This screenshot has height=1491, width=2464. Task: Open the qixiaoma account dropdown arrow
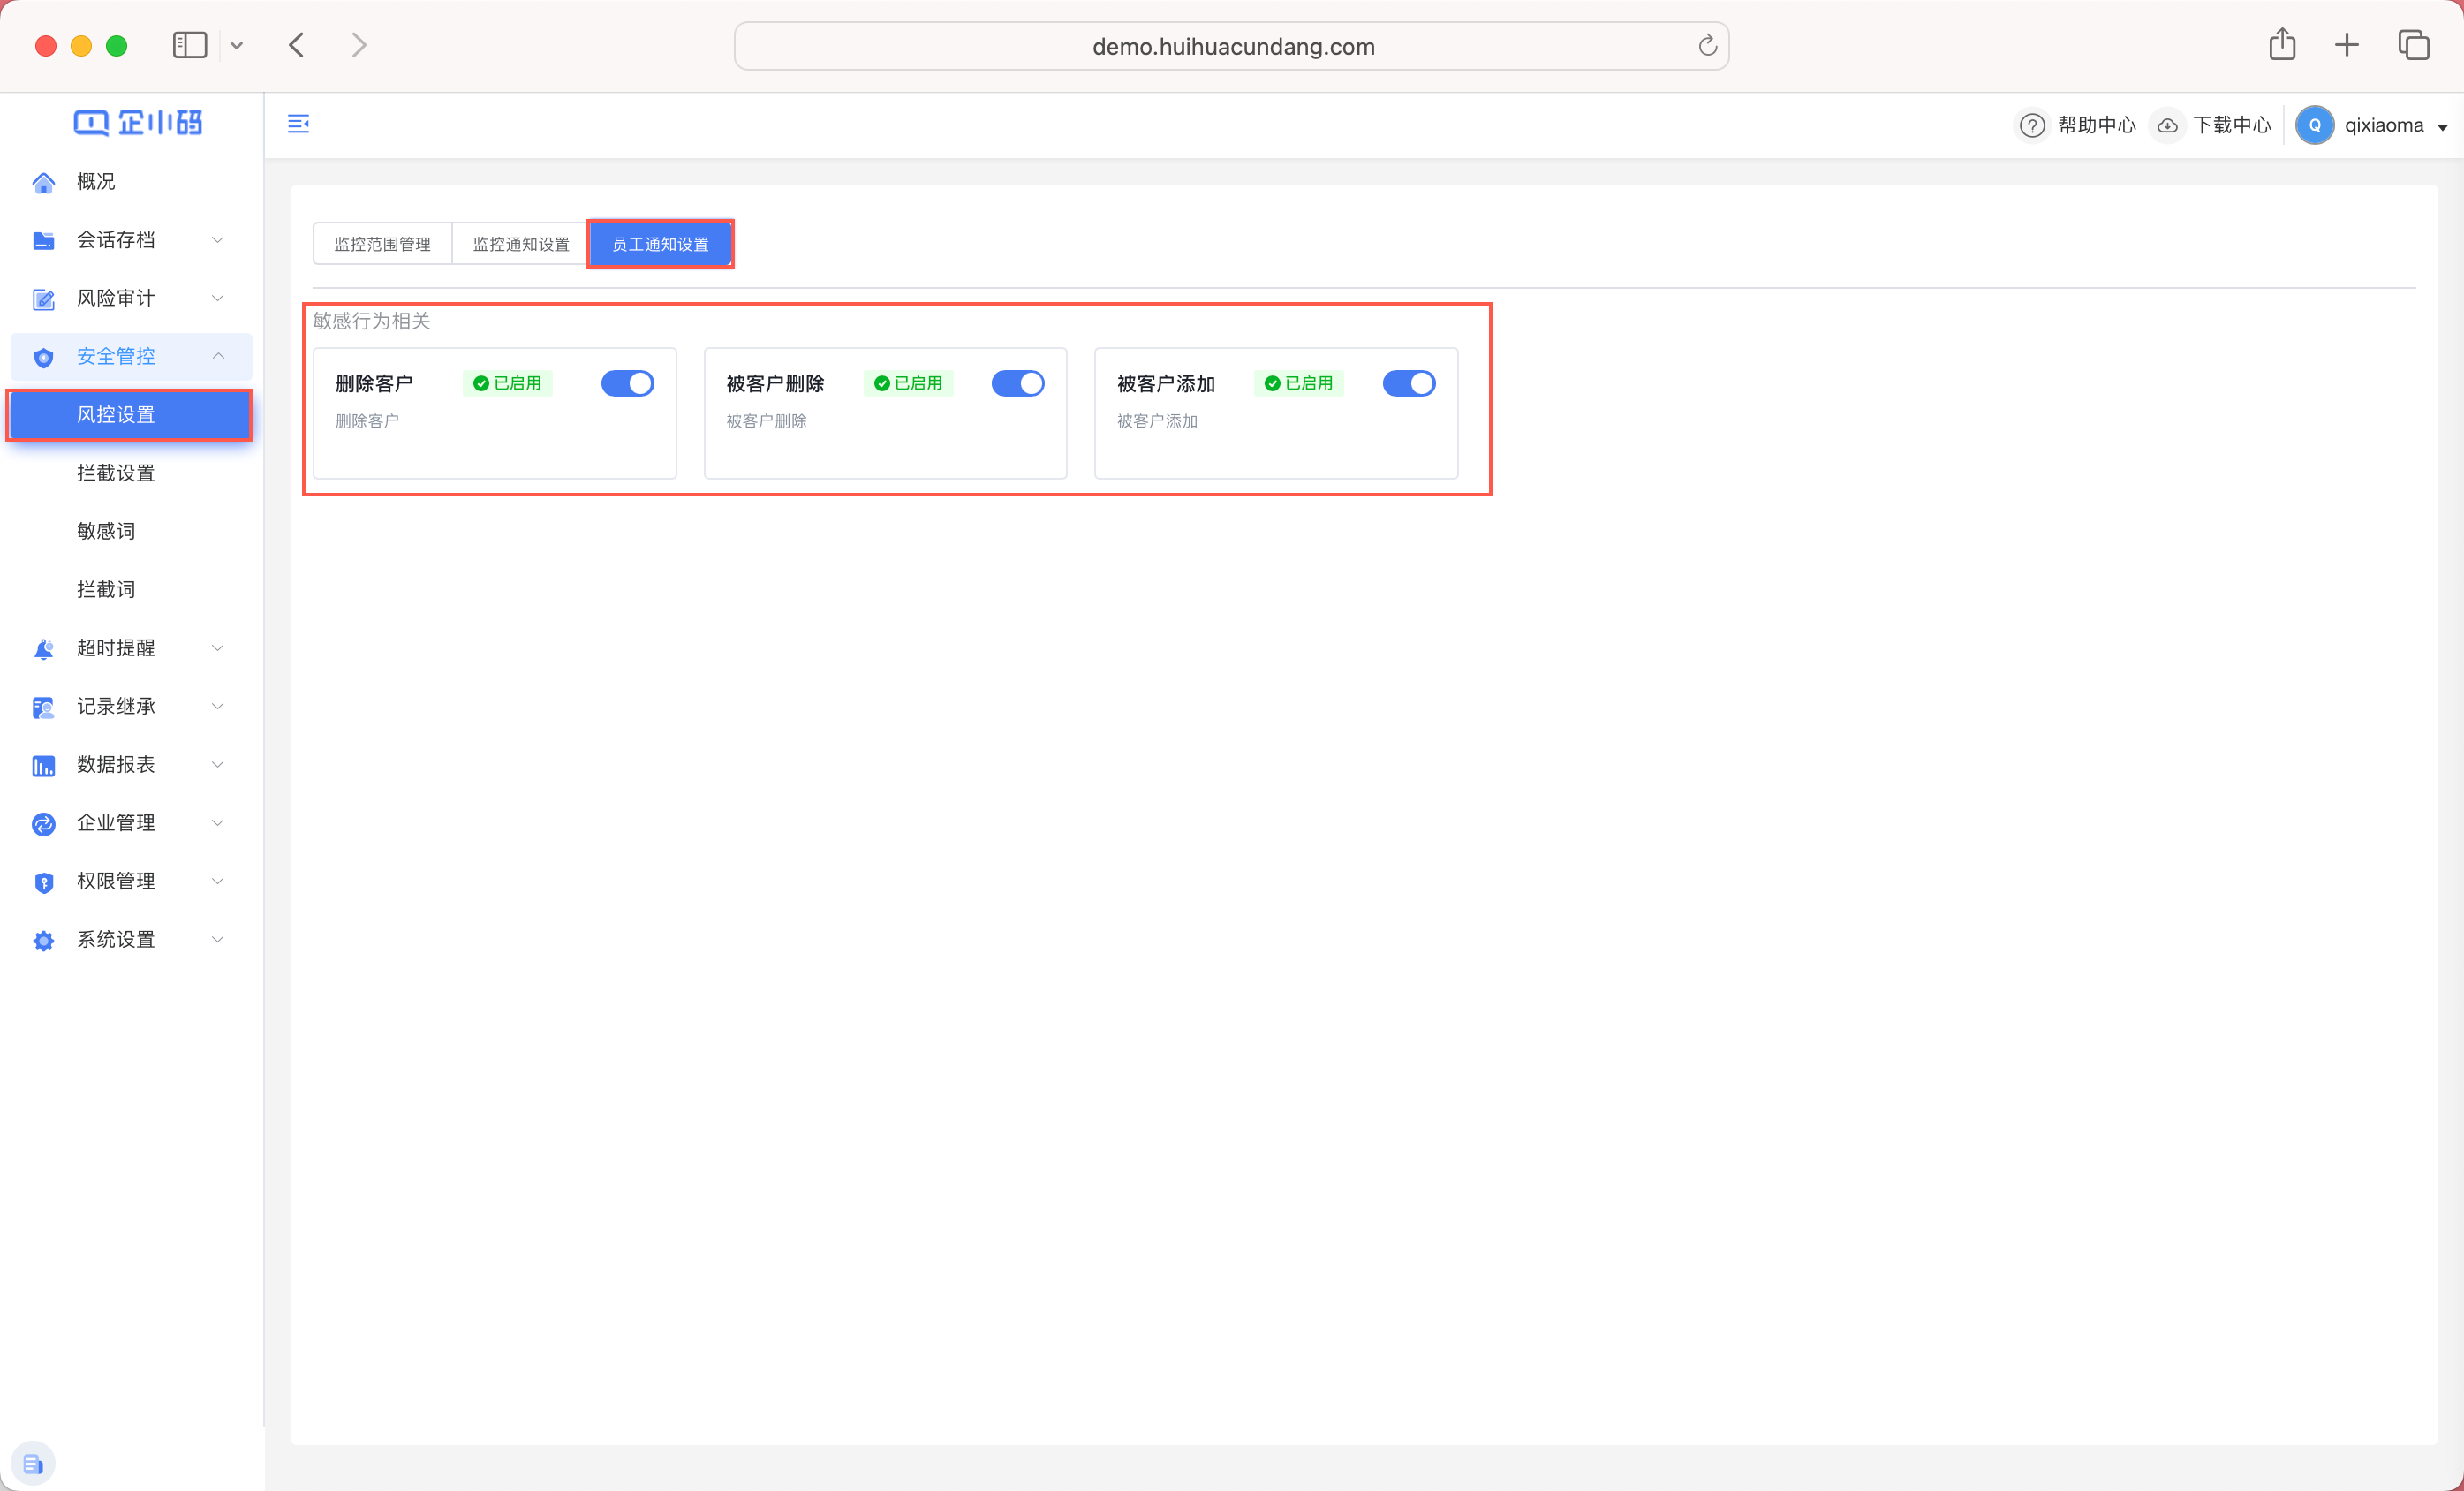click(2442, 127)
